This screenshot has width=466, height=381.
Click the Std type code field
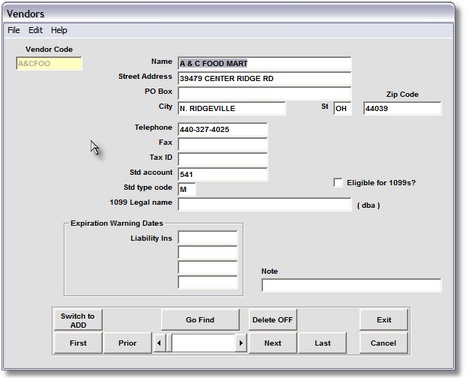point(187,189)
